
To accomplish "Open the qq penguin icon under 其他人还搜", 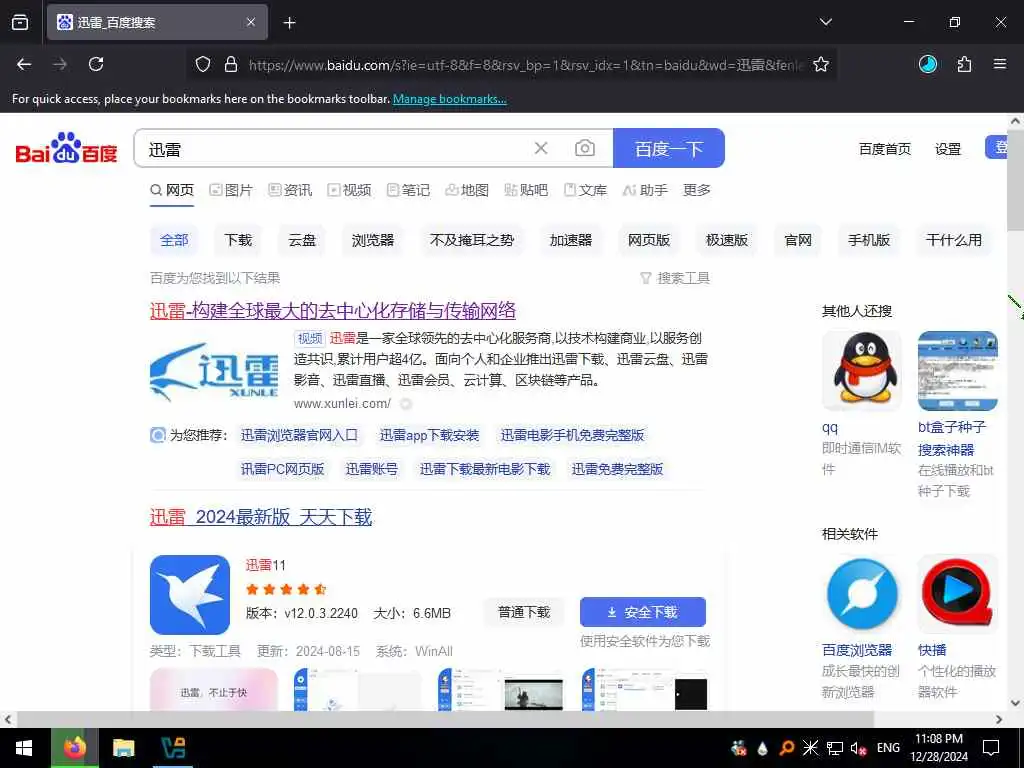I will tap(862, 370).
